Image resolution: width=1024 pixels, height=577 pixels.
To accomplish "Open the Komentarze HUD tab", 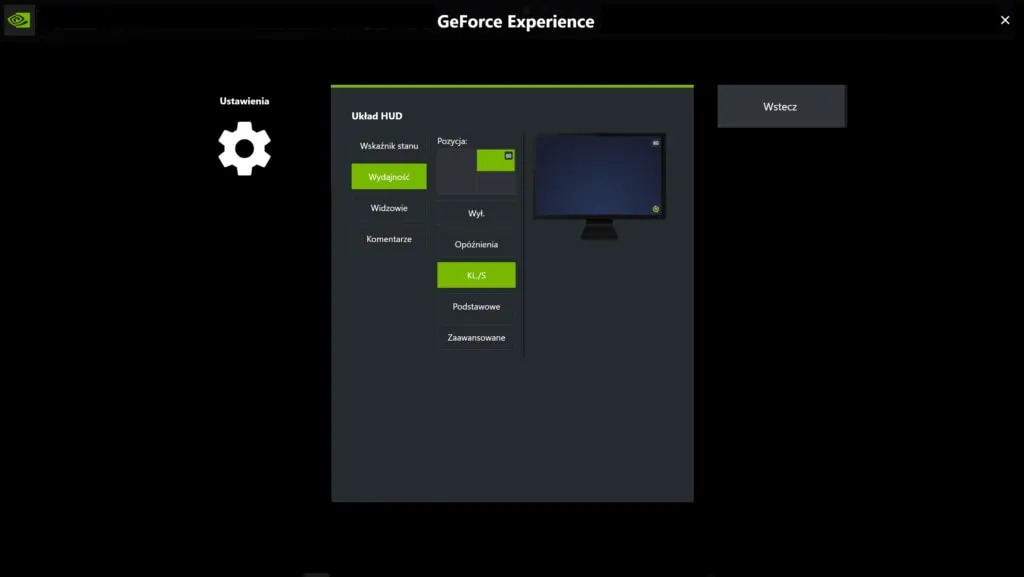I will click(x=389, y=239).
